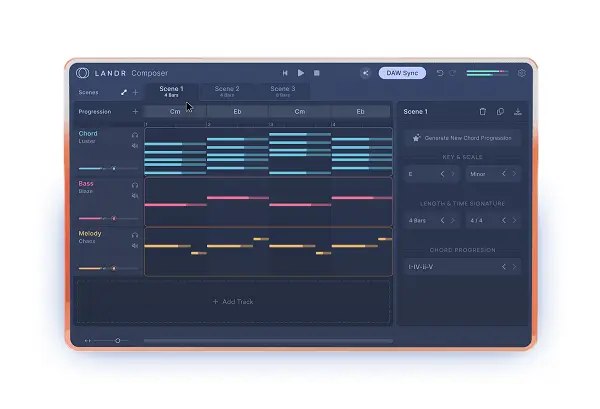
Task: Choose previous time signature before 4/4
Action: click(x=504, y=220)
